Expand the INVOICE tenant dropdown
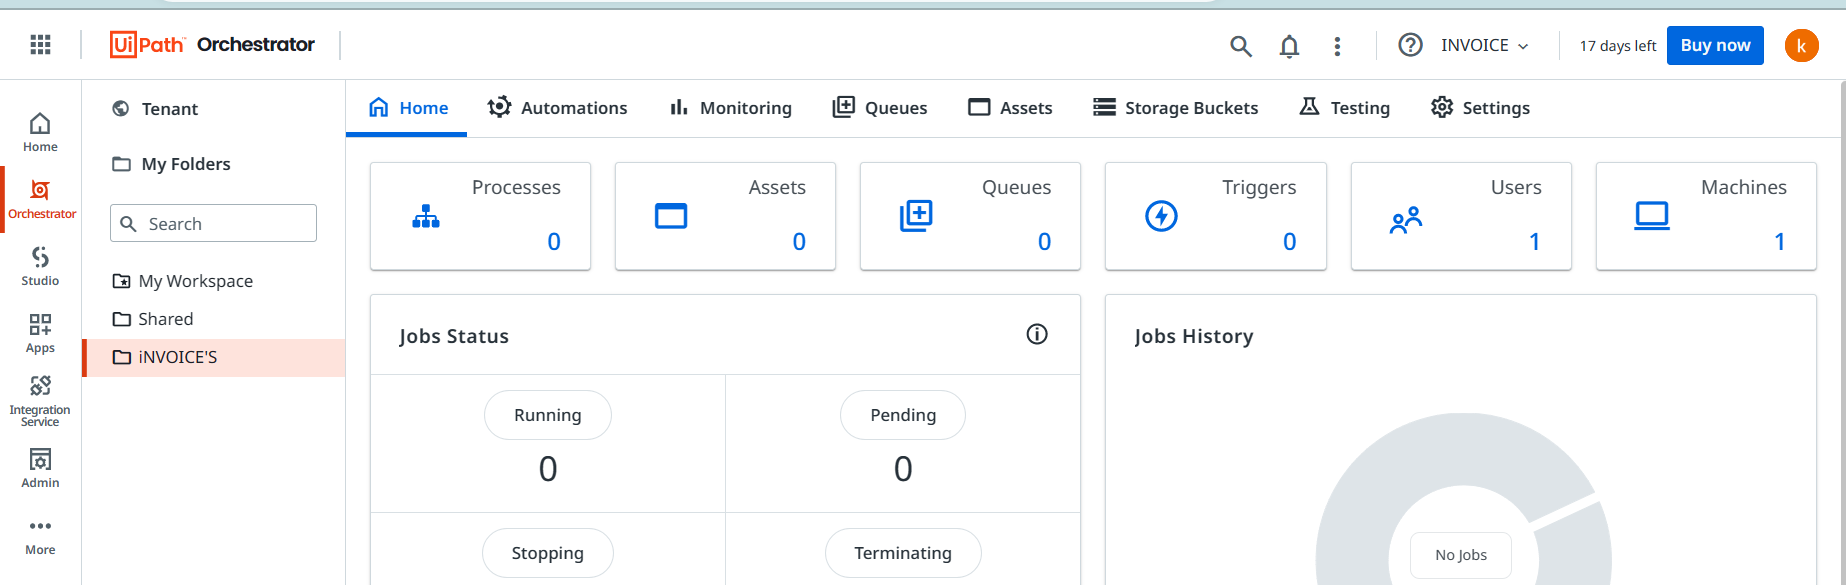 (1484, 45)
